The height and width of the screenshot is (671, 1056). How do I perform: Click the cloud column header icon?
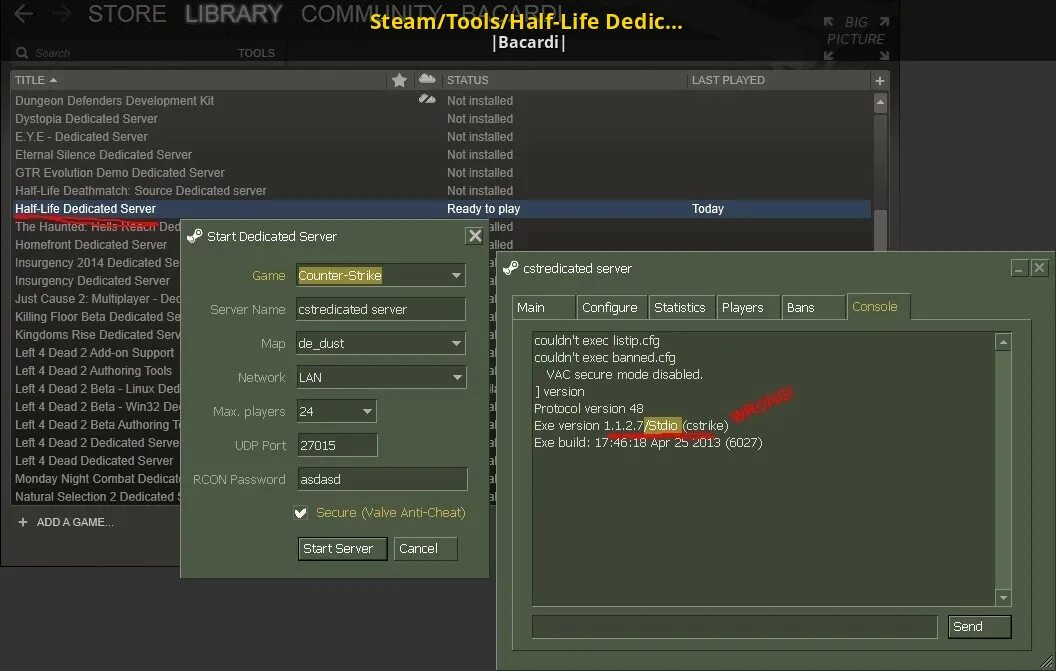(x=427, y=79)
